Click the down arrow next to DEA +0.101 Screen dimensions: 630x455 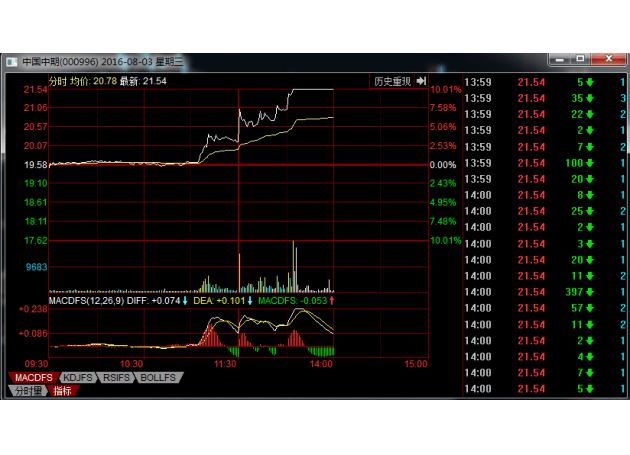tap(249, 300)
